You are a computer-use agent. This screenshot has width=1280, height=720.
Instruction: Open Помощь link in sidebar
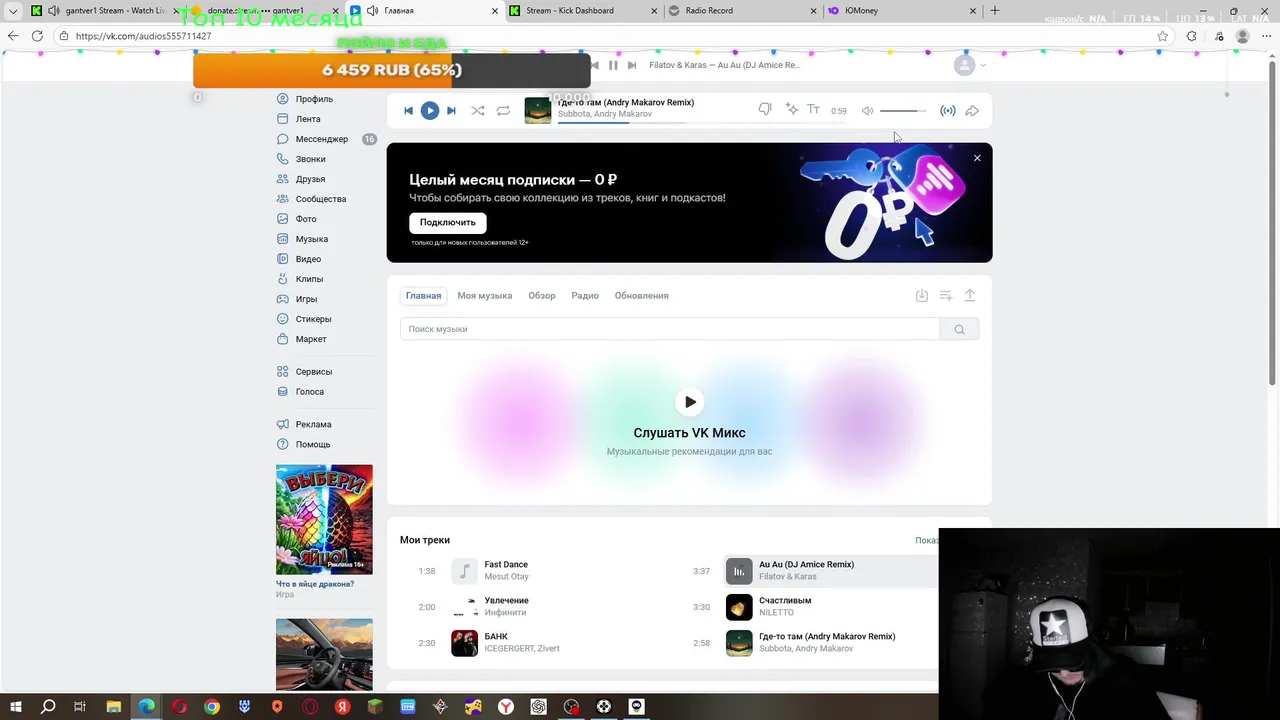(313, 444)
